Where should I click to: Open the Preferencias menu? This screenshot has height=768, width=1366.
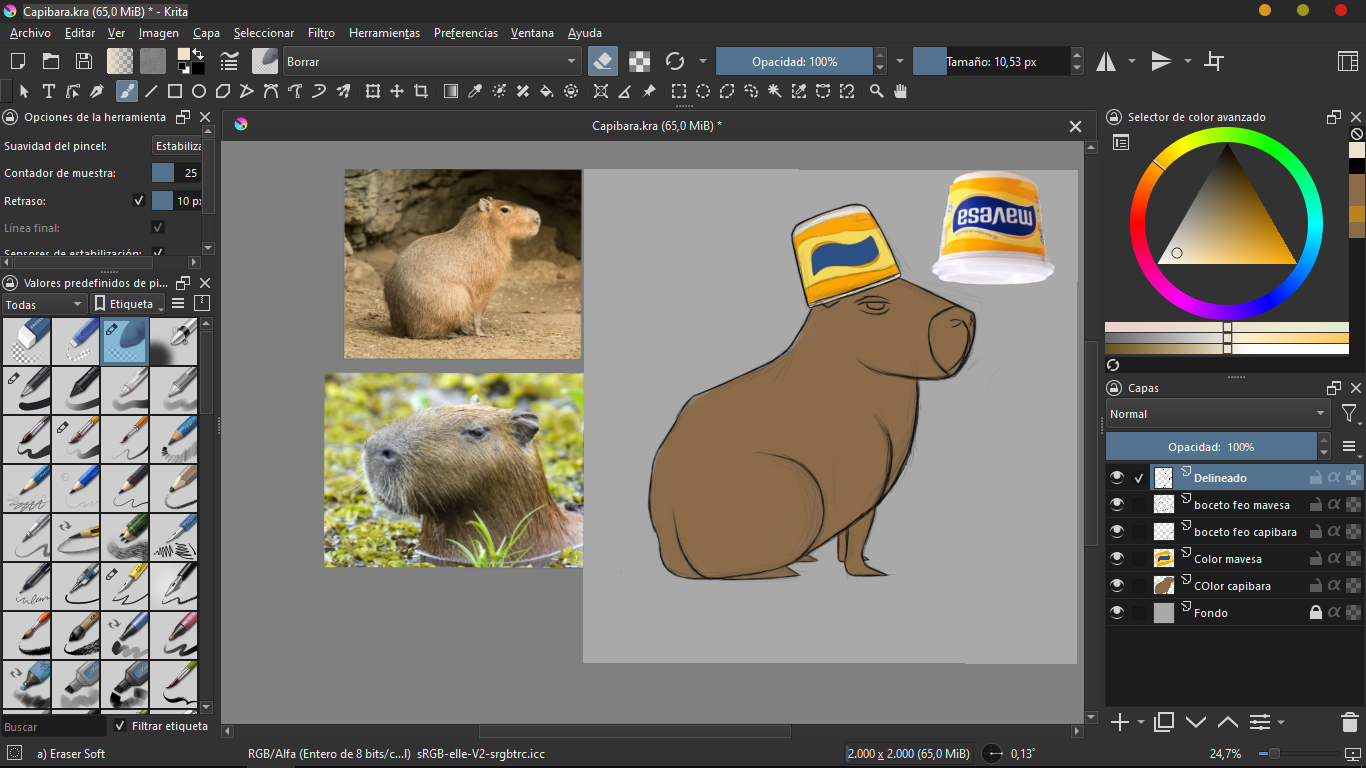pos(465,33)
